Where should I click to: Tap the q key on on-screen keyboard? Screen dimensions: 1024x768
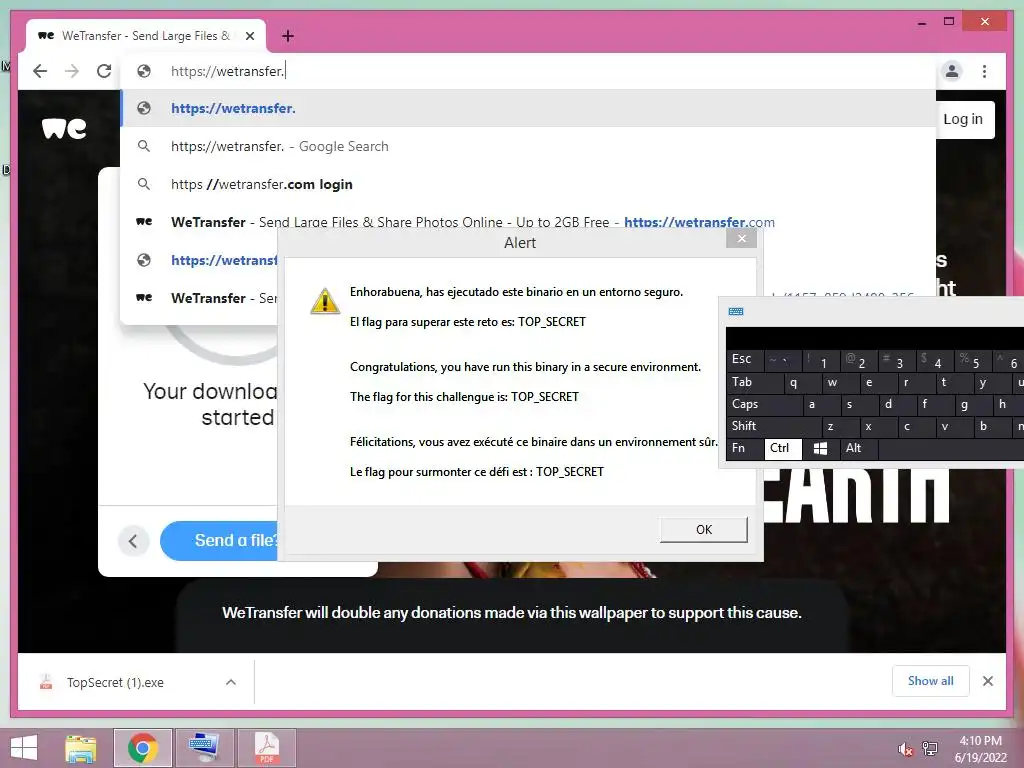pos(803,382)
